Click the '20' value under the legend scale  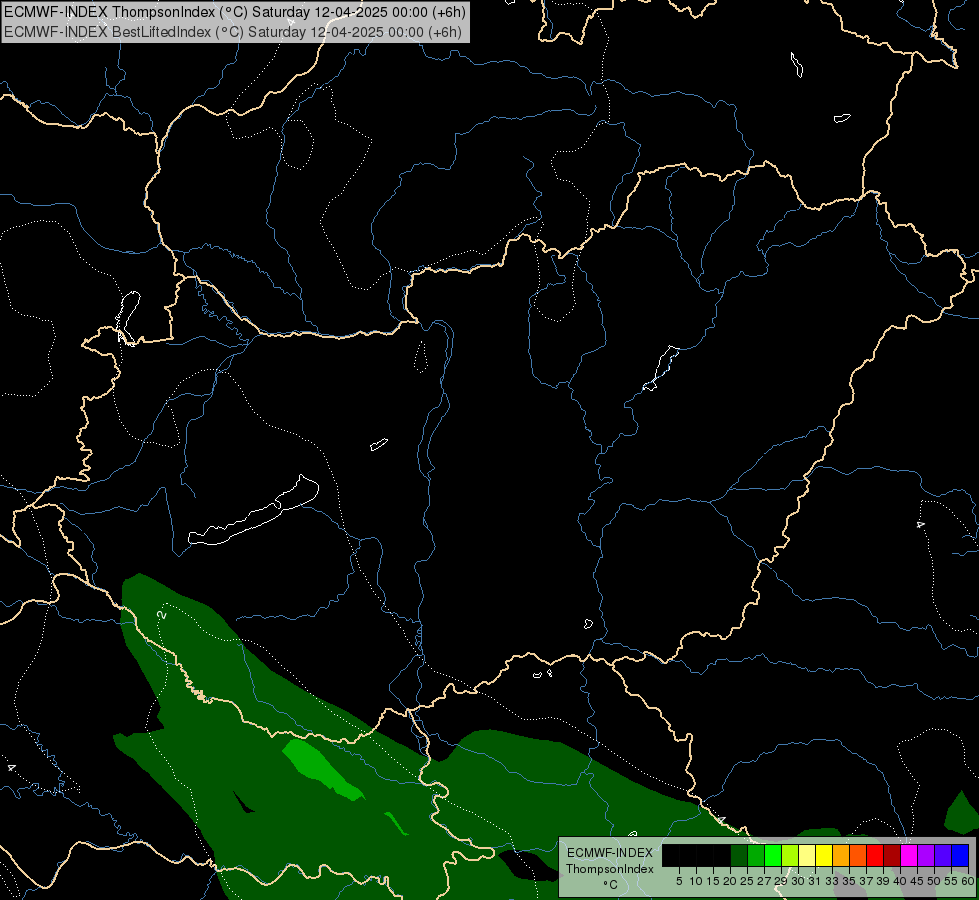pos(730,881)
